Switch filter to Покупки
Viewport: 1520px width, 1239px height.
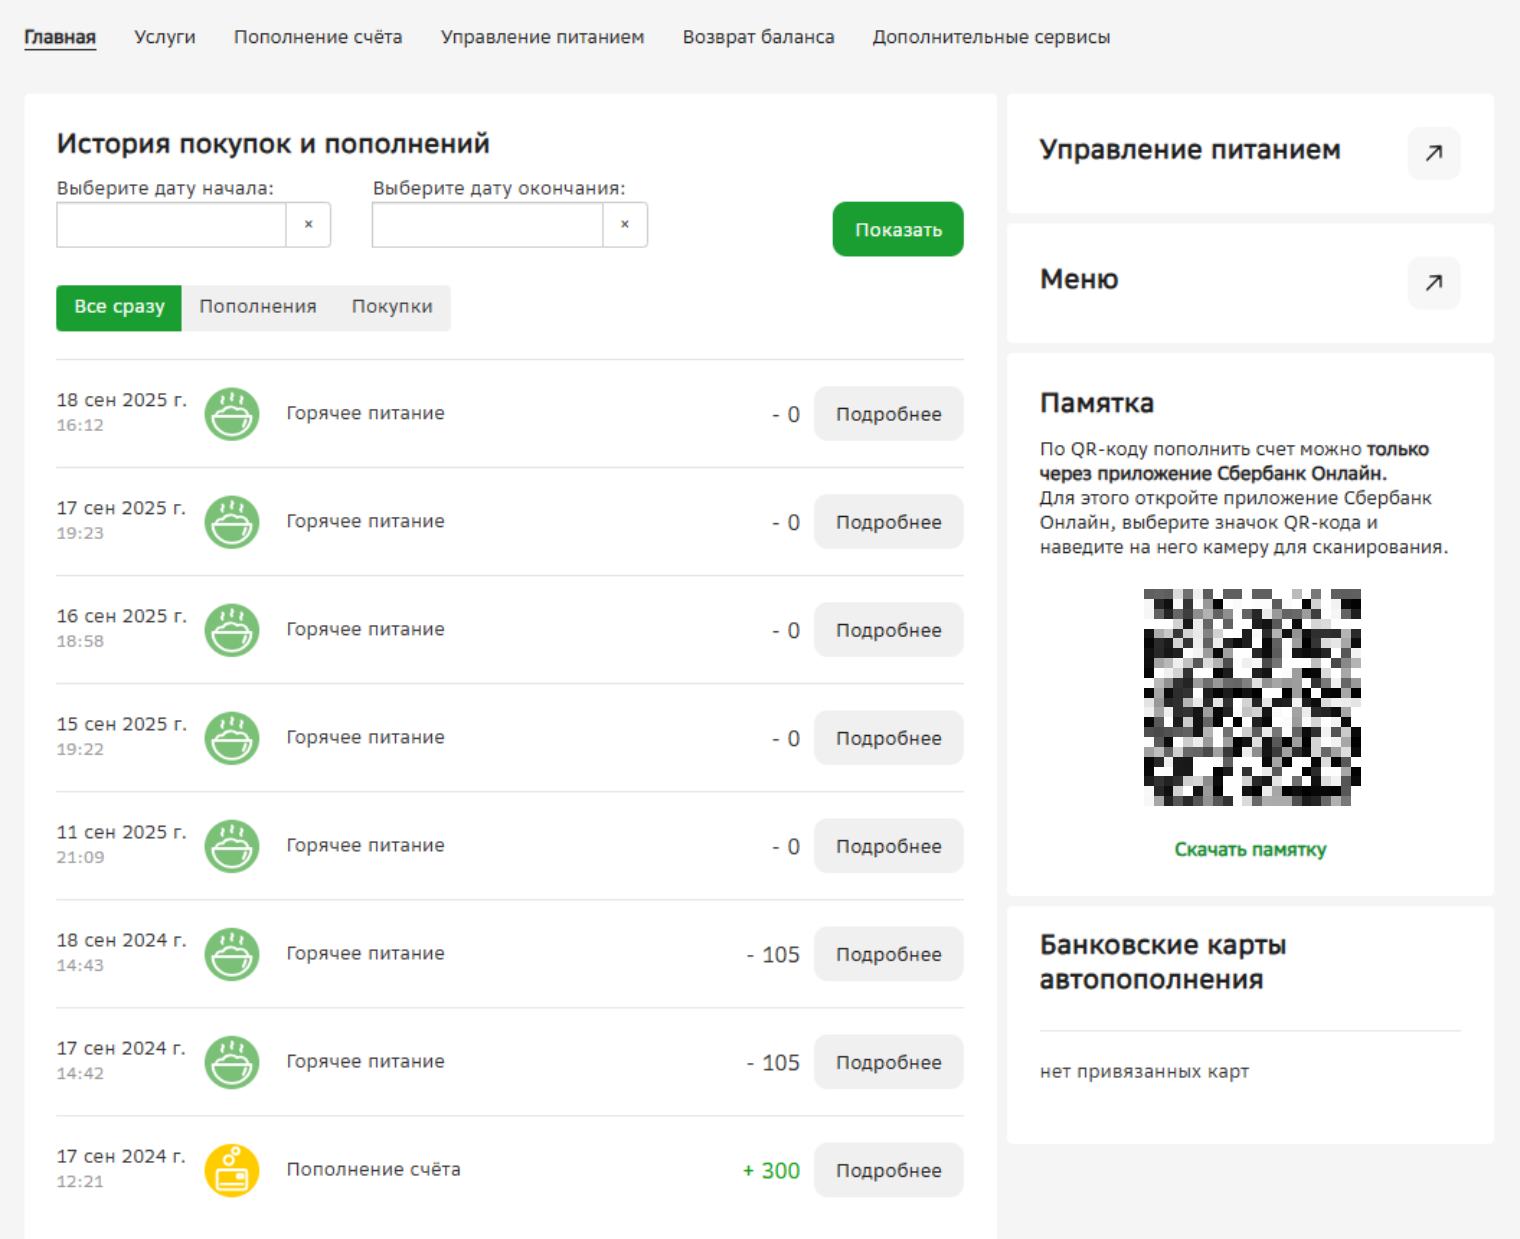(x=392, y=307)
